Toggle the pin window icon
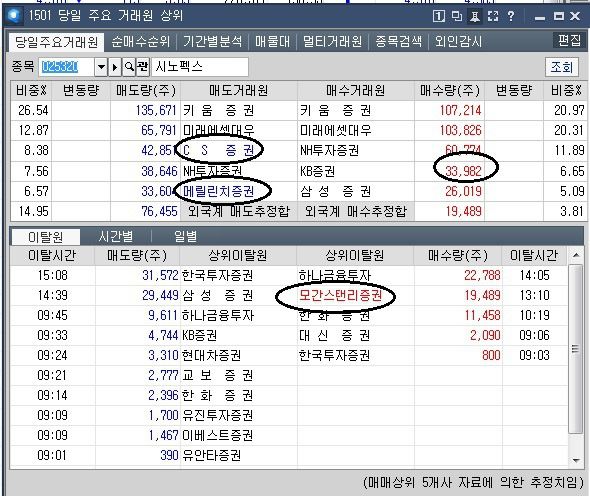This screenshot has height=496, width=590. click(x=474, y=16)
